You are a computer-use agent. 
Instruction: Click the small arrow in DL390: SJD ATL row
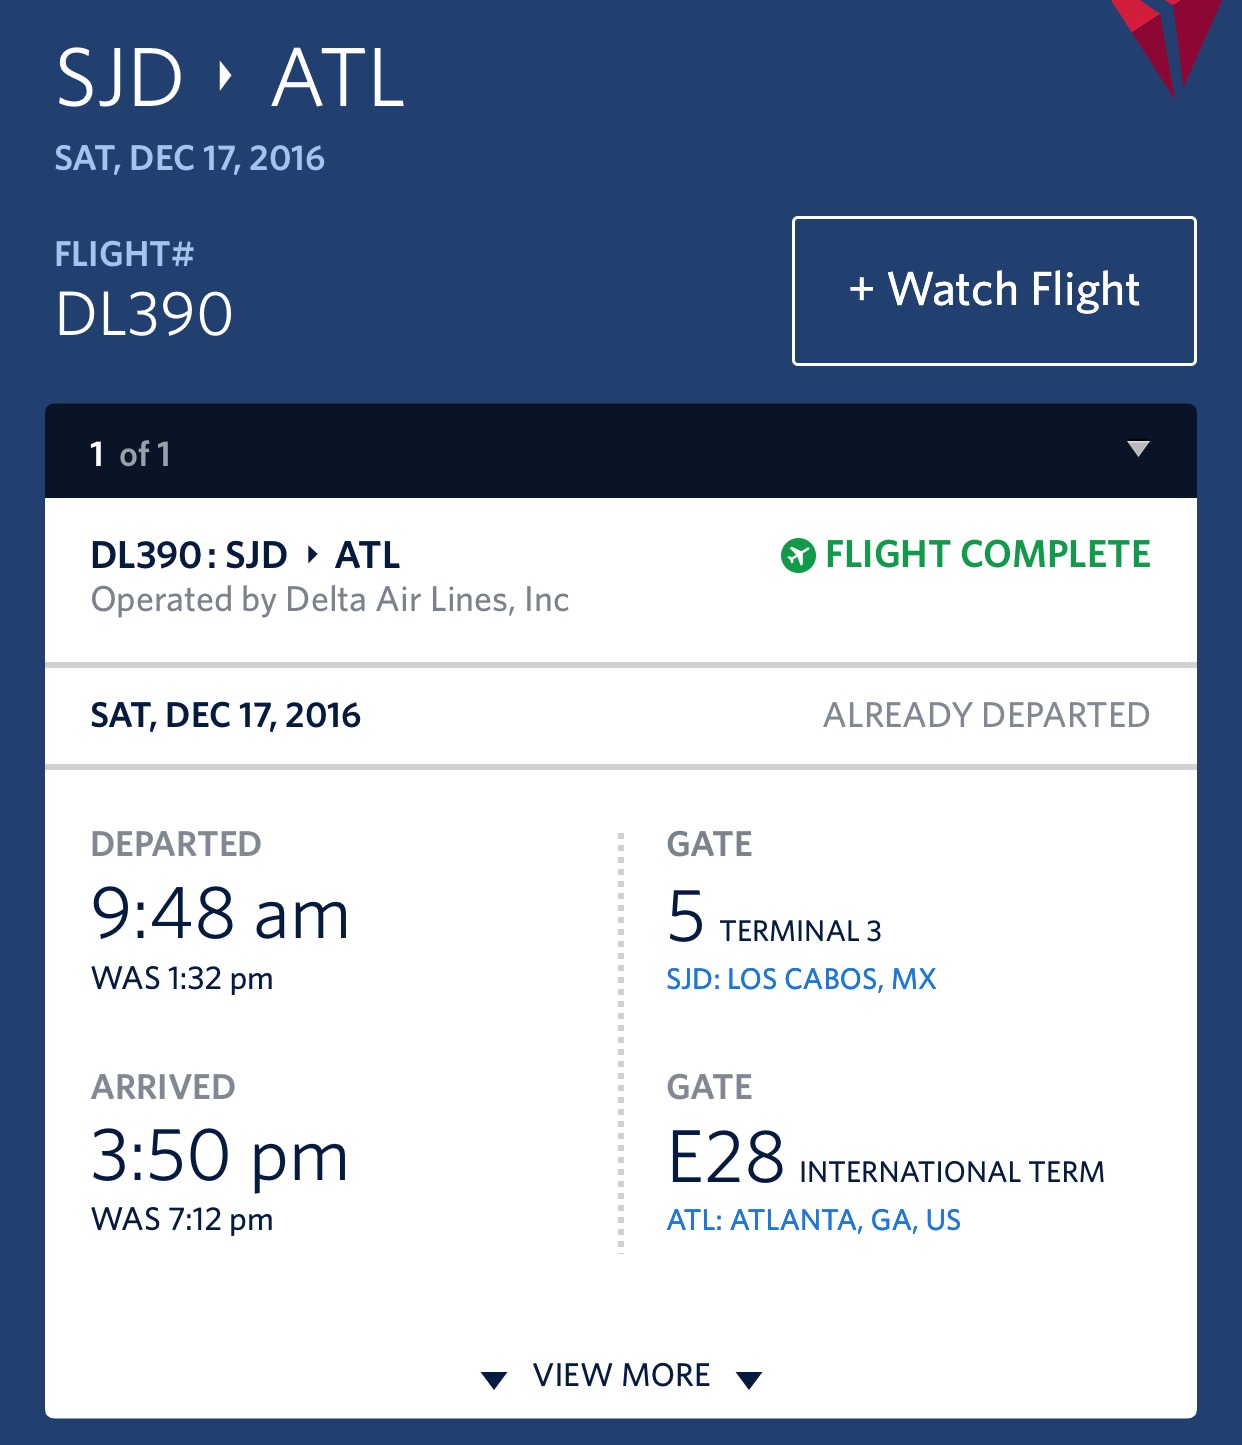(x=312, y=554)
